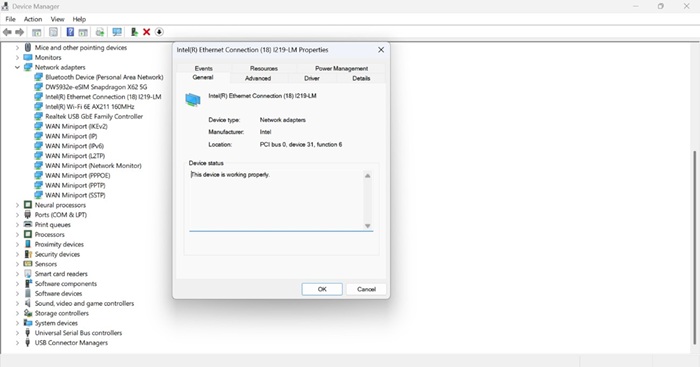
Task: Click Device status scroll up arrow
Action: pyautogui.click(x=367, y=175)
